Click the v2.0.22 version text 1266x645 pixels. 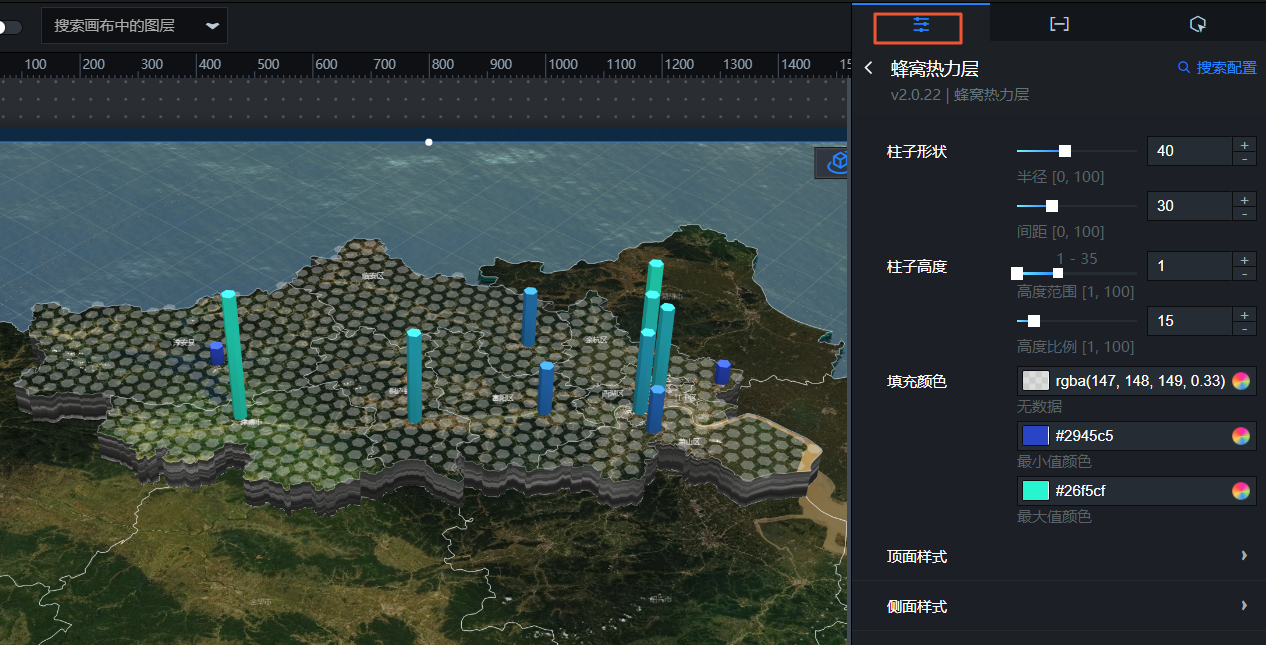click(x=914, y=95)
